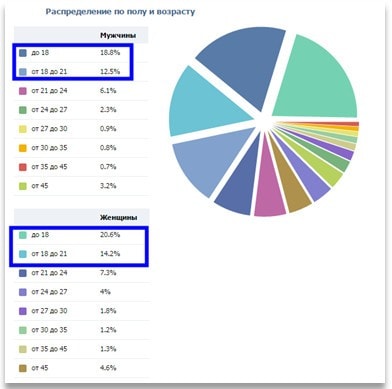Screen dimensions: 392x389
Task: Select the 18.8% value for men under 18
Action: click(x=110, y=53)
